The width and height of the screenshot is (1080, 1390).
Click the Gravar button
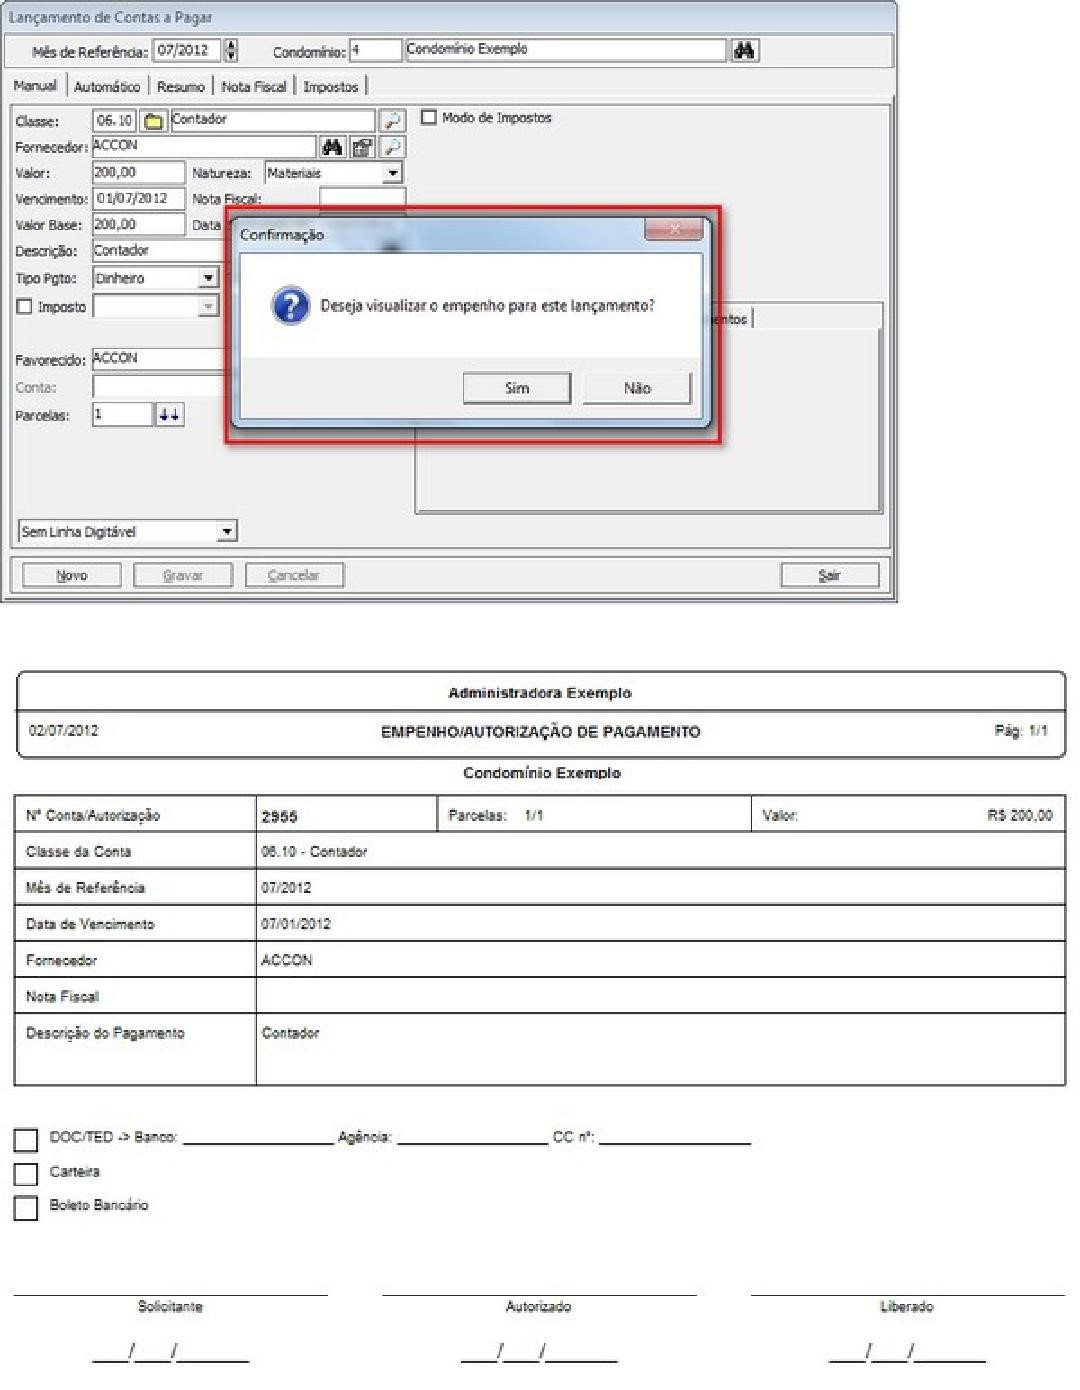pos(183,575)
